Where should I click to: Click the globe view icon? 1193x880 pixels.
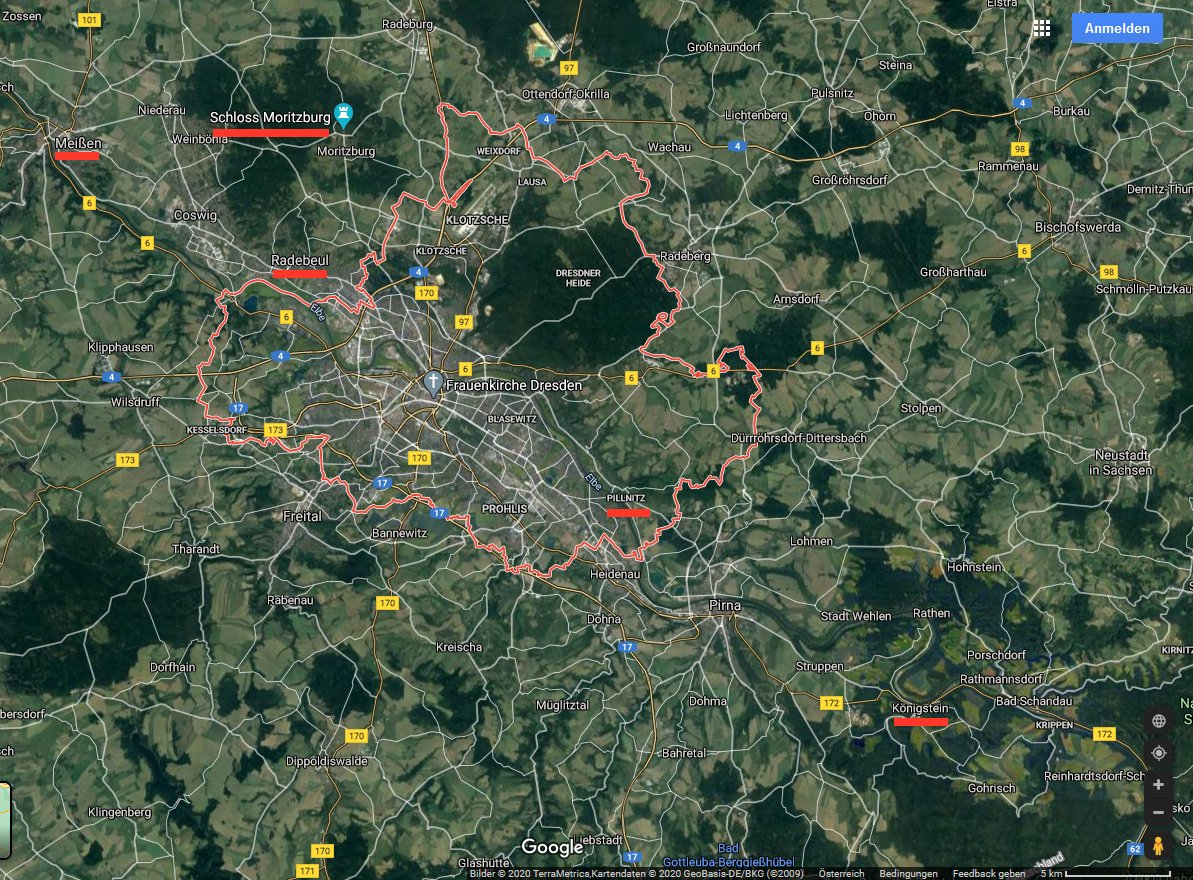pyautogui.click(x=1159, y=721)
